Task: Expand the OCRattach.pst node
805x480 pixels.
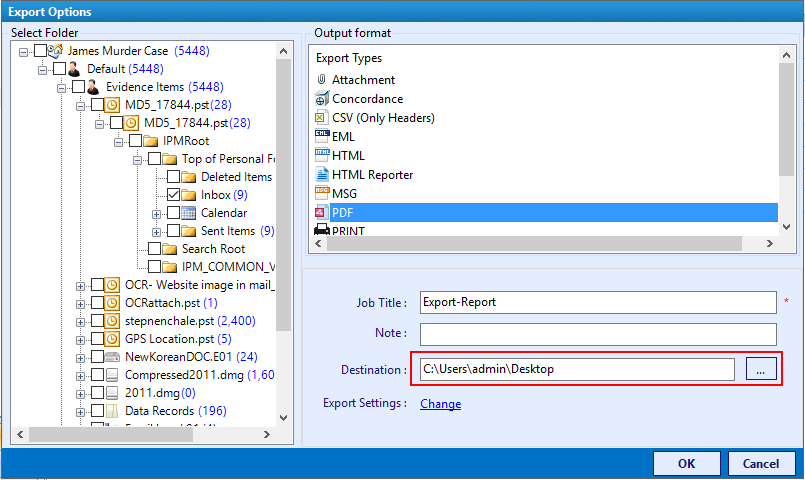Action: [80, 304]
